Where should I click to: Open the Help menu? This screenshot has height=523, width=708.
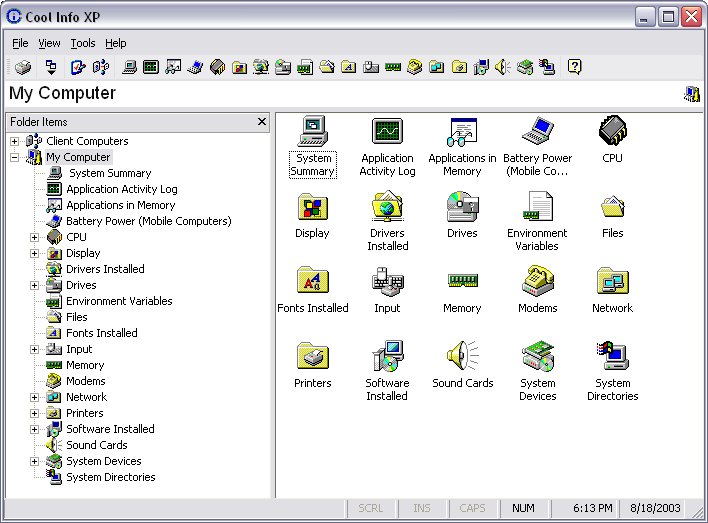pos(116,43)
